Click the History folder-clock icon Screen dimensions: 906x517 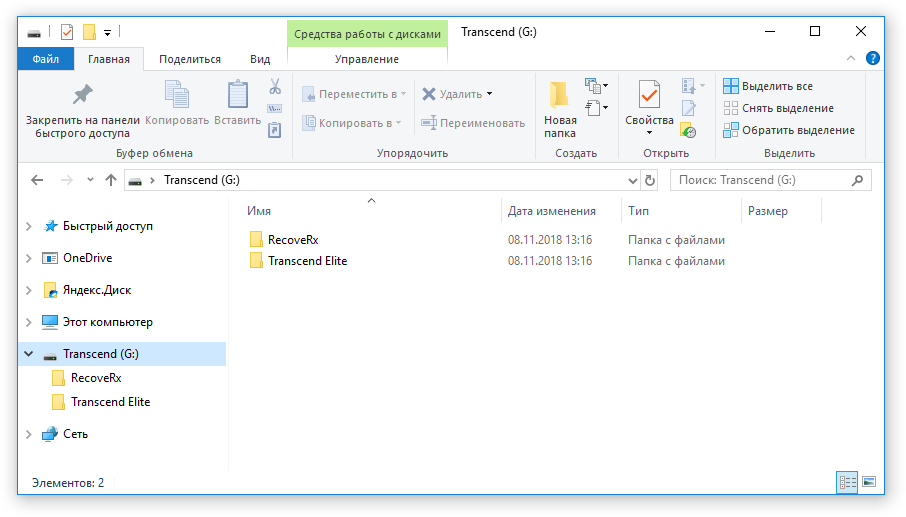pos(688,131)
